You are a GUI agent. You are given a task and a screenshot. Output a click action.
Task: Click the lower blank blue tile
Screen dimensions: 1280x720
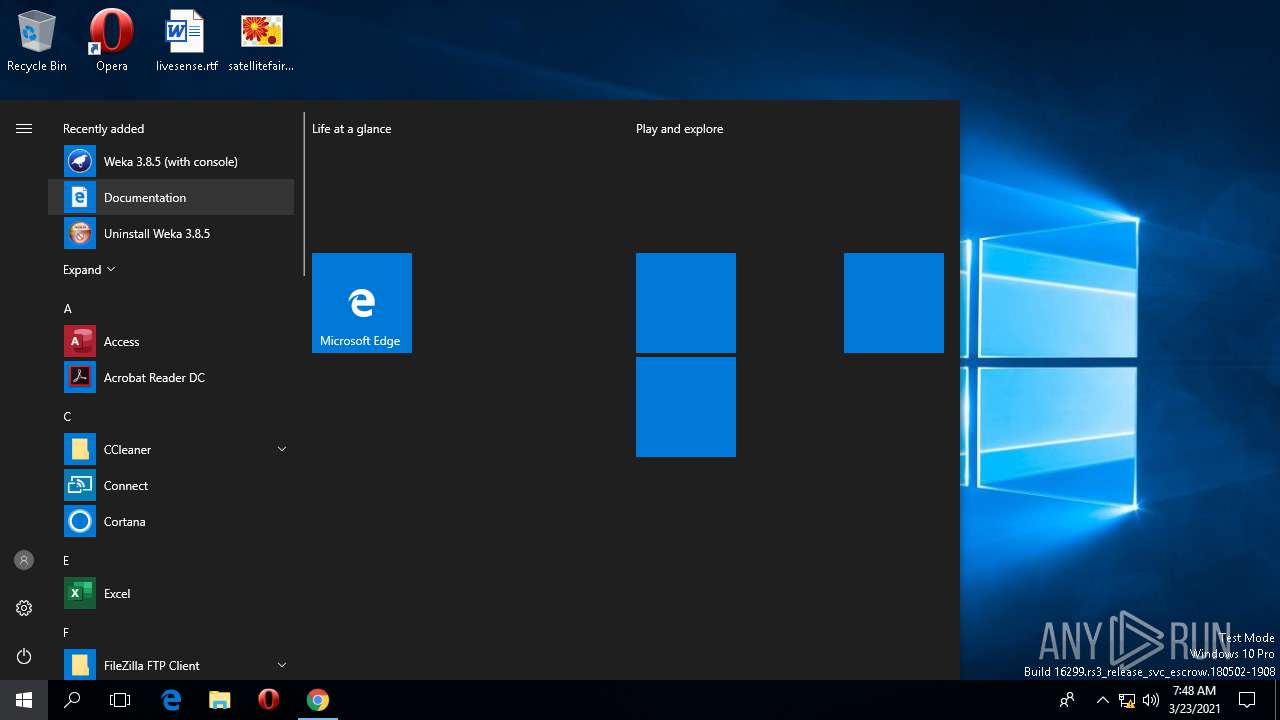click(x=686, y=407)
